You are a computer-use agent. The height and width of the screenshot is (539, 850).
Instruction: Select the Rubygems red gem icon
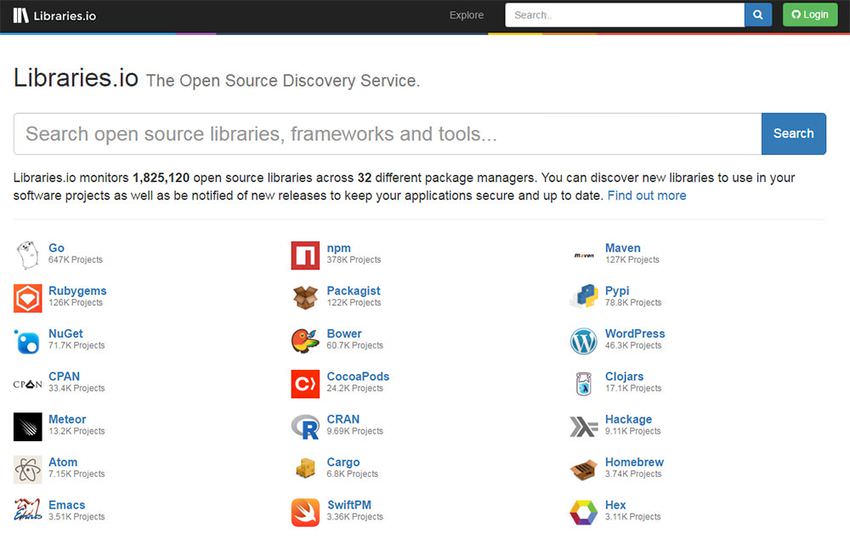point(28,298)
